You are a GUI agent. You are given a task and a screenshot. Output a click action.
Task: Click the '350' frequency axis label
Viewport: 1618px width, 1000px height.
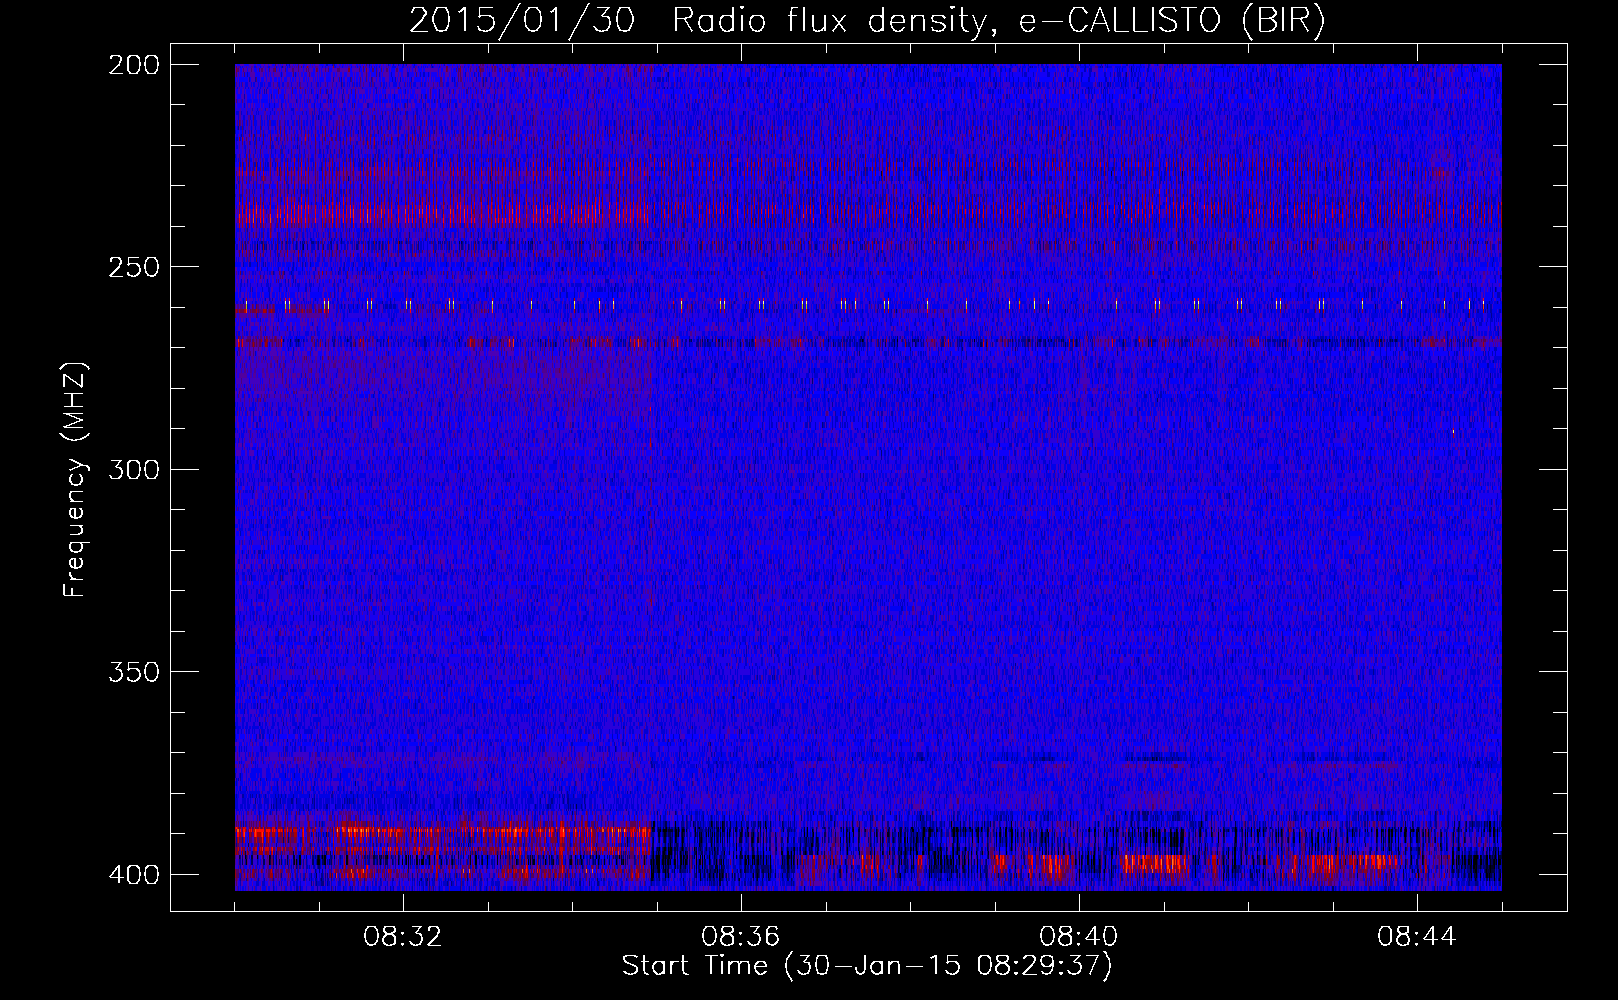pyautogui.click(x=133, y=671)
